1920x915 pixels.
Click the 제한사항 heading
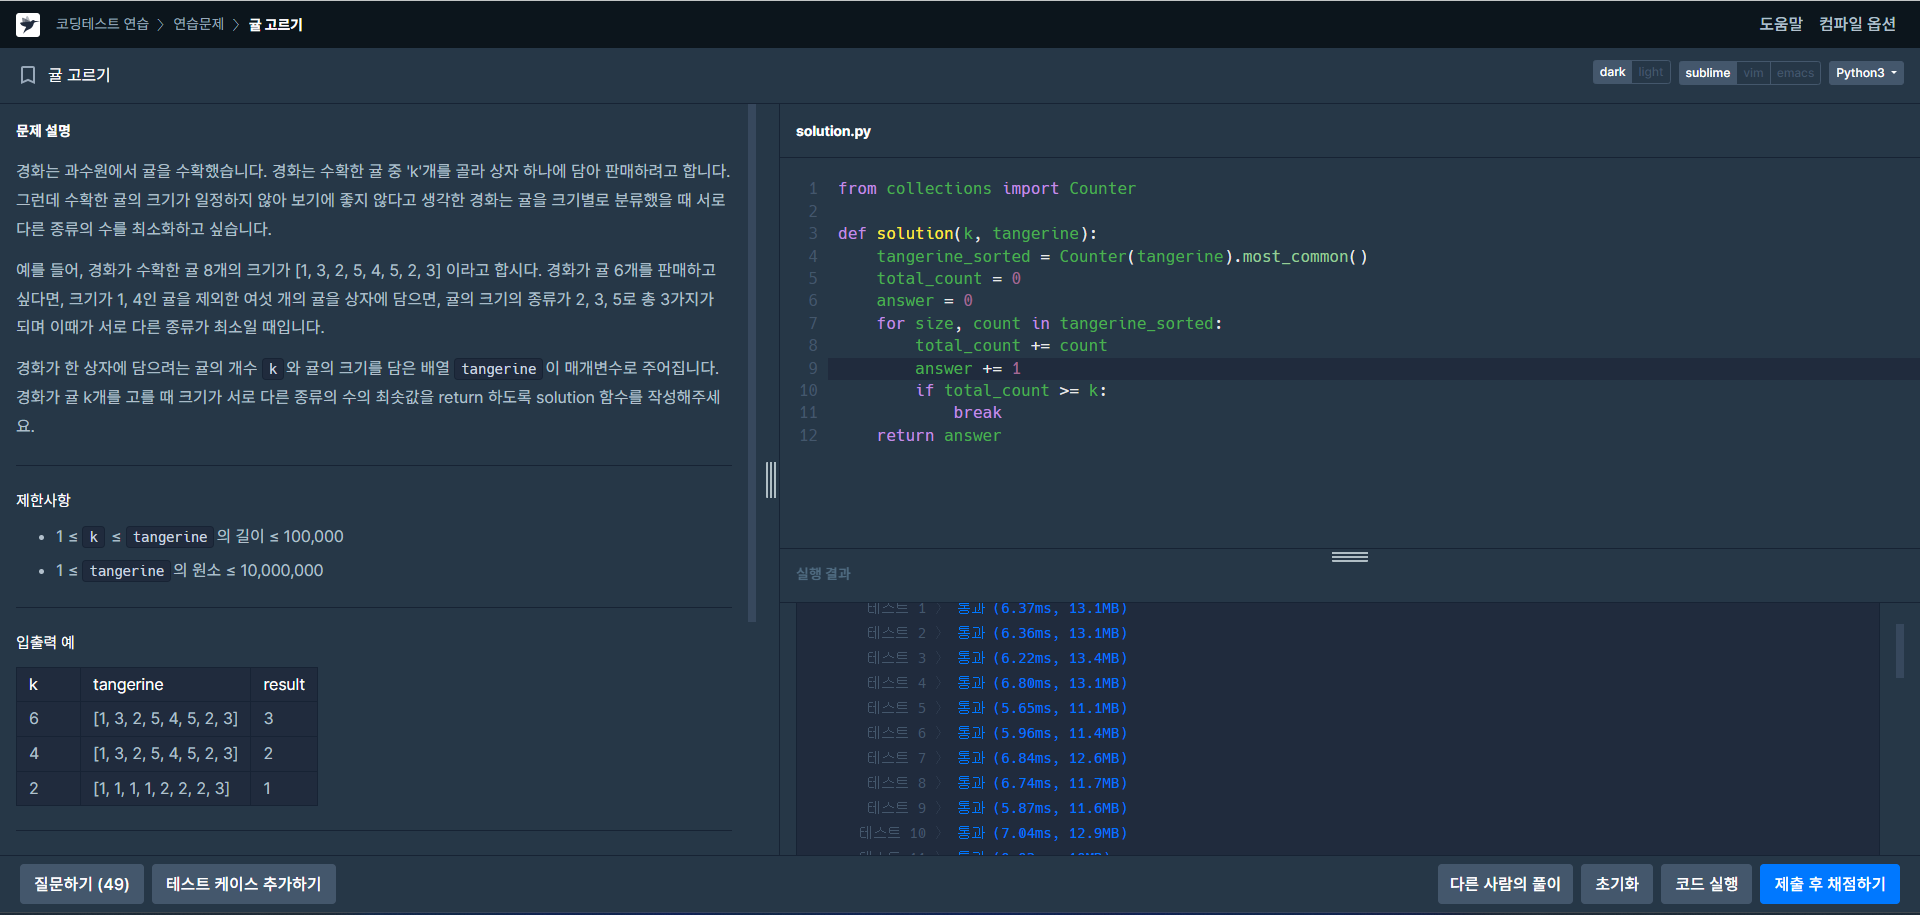pos(43,500)
